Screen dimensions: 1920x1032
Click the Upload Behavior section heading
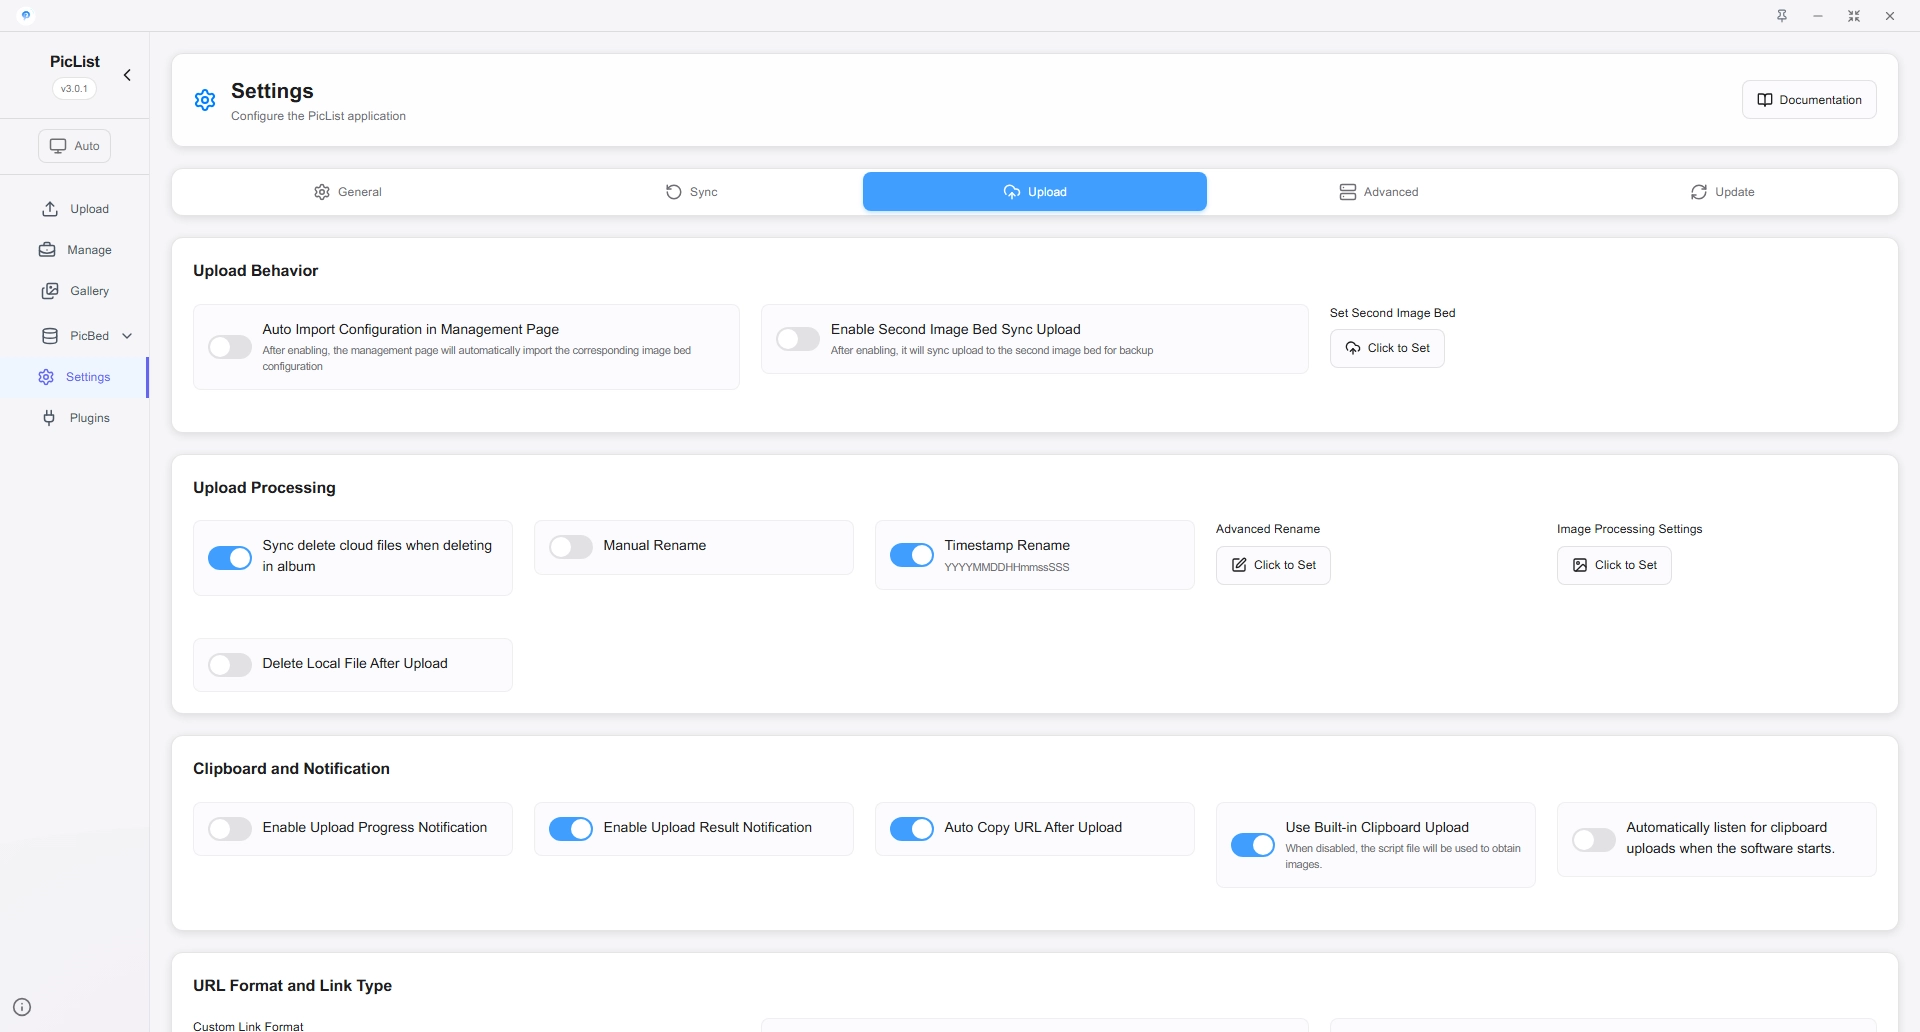click(x=256, y=271)
